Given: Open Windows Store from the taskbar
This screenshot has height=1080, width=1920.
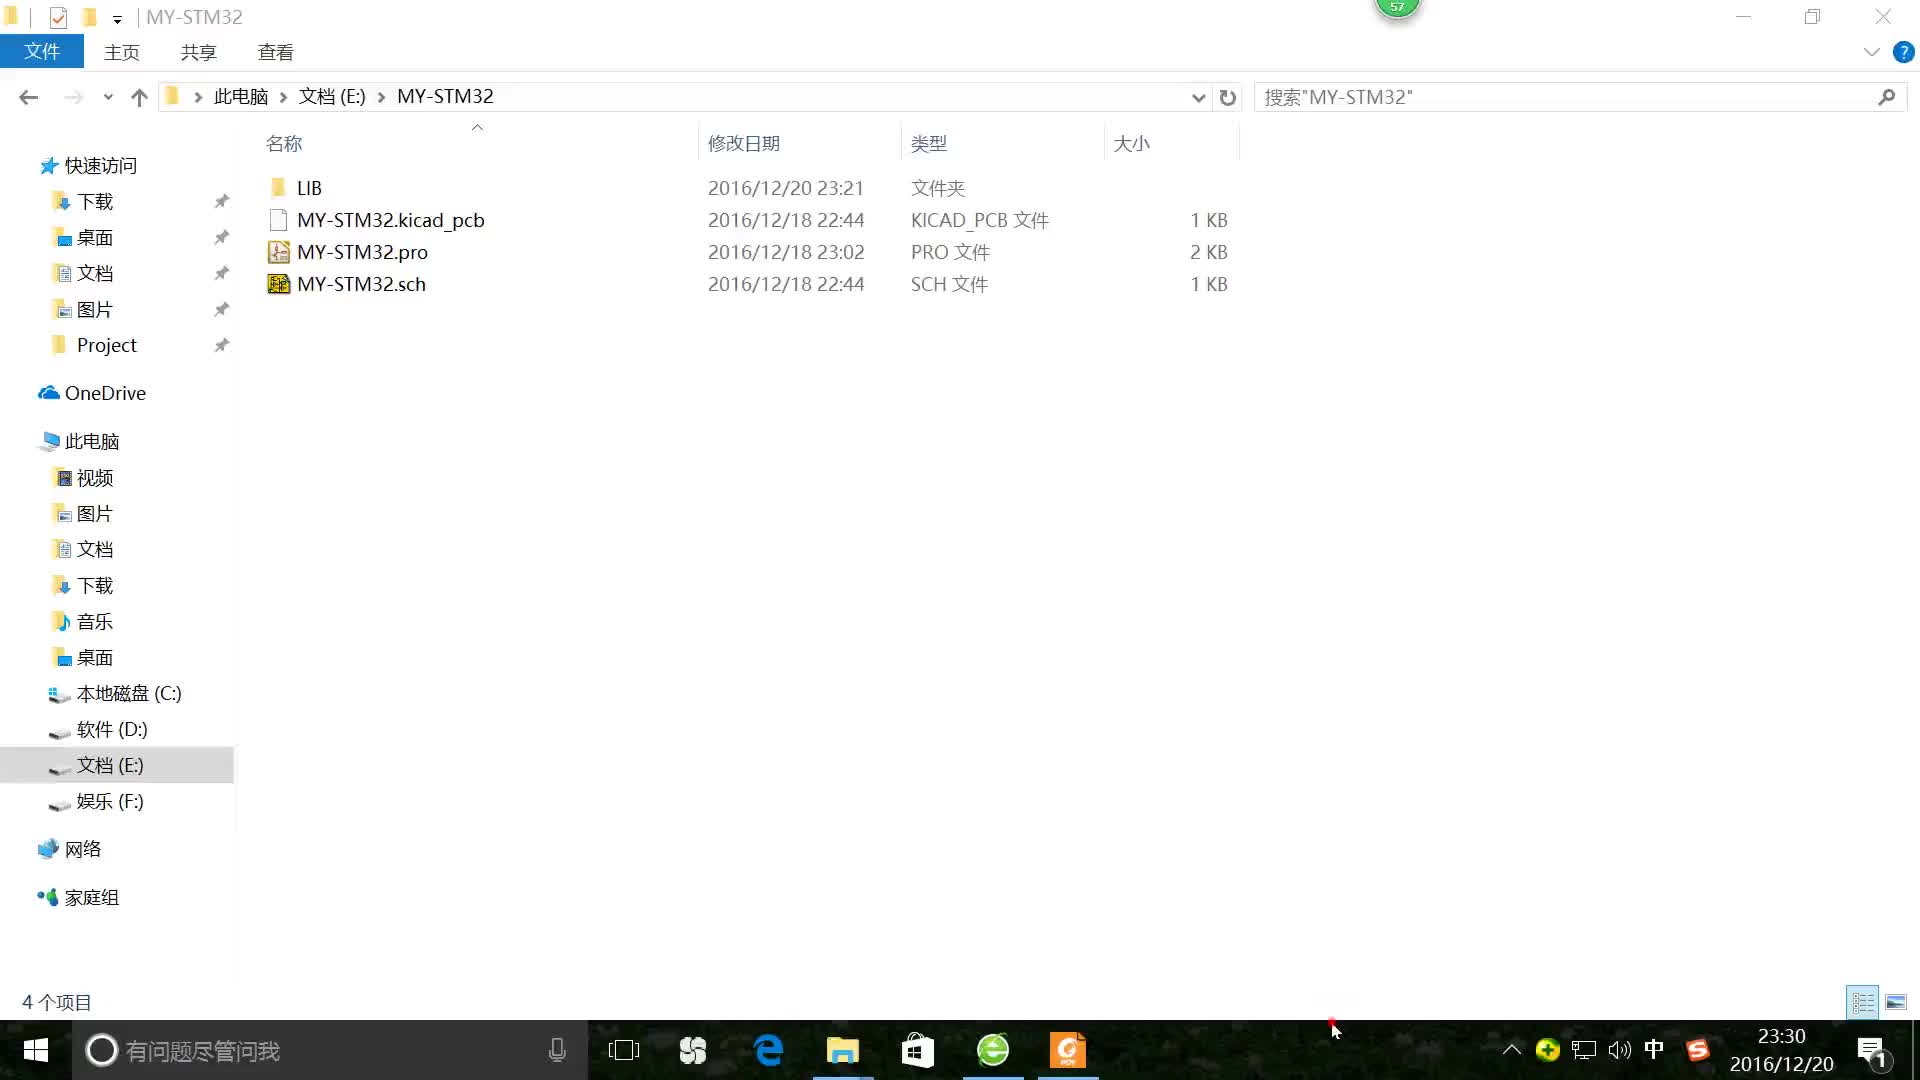Looking at the screenshot, I should (917, 1050).
